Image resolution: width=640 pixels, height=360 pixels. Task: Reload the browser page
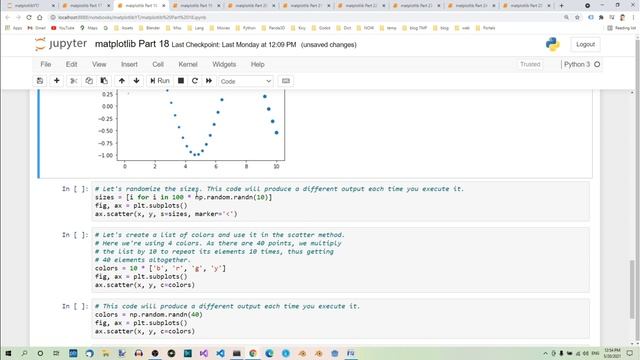(x=29, y=18)
